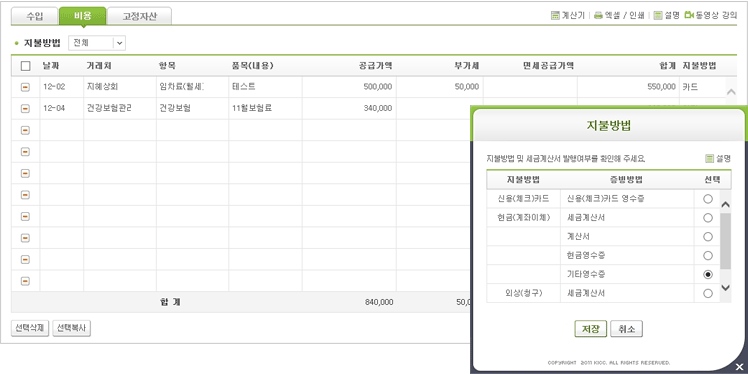748x374 pixels.
Task: Click the 날짜 column header
Action: pyautogui.click(x=51, y=66)
